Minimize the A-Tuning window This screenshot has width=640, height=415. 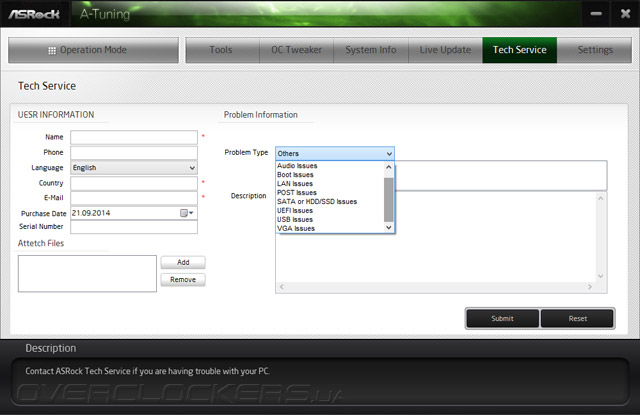point(596,14)
